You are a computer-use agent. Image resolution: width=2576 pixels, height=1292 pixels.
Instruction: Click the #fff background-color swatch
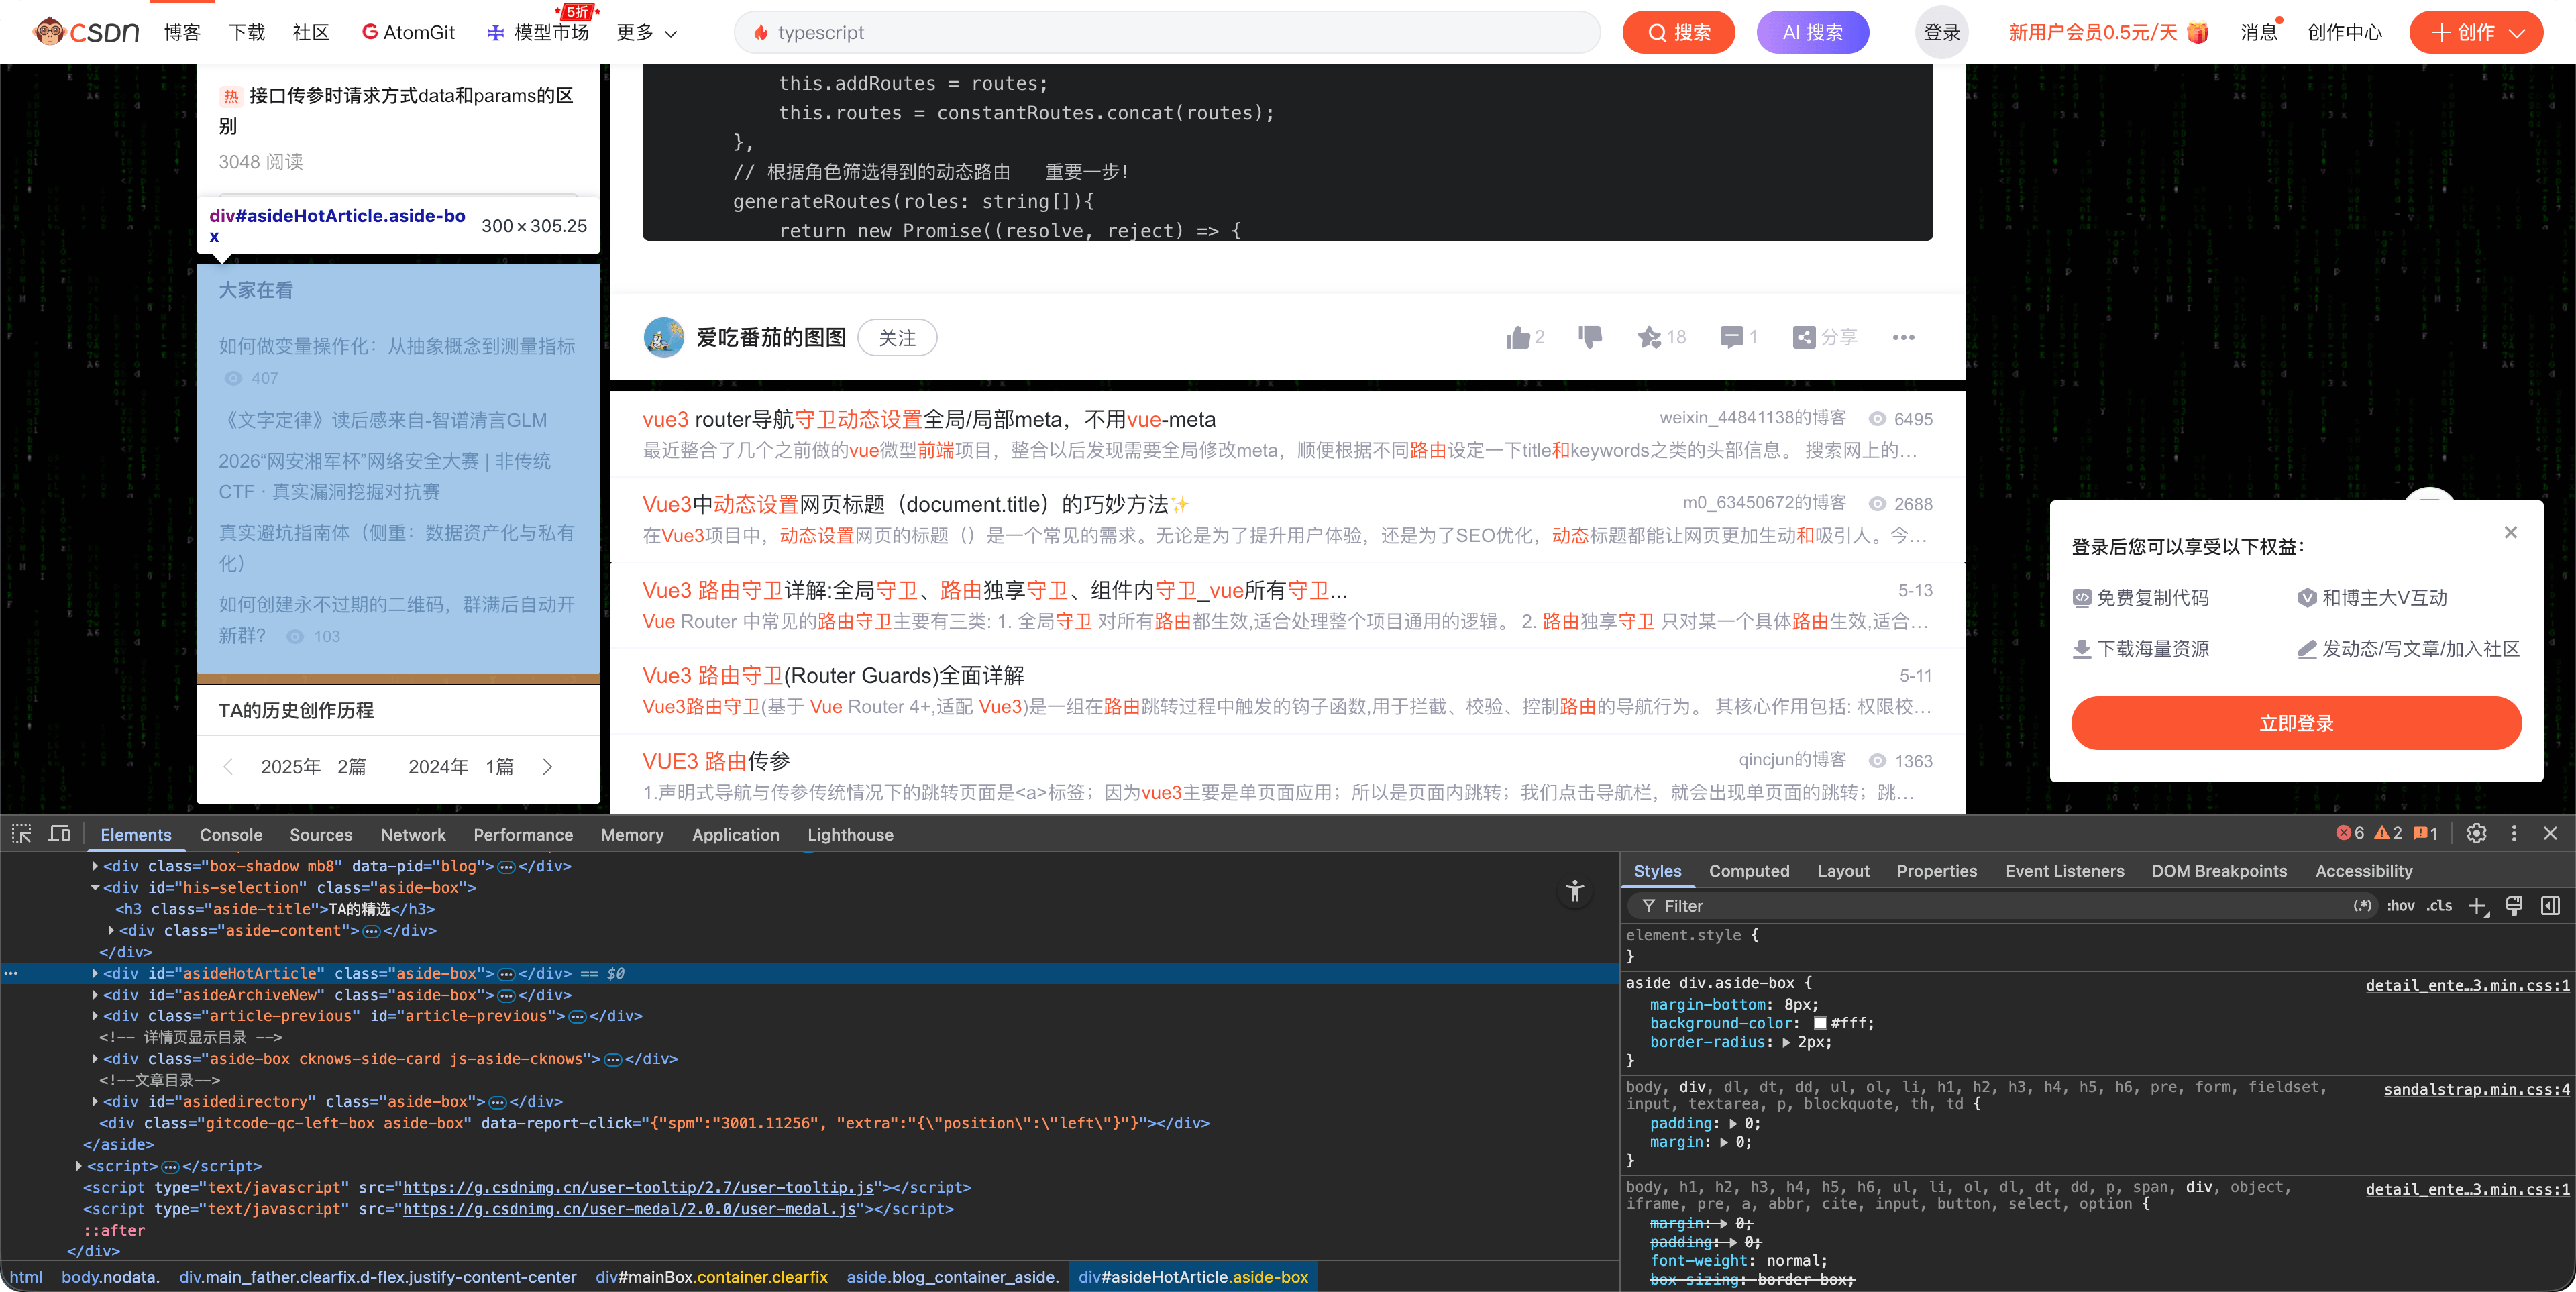click(x=1820, y=1023)
